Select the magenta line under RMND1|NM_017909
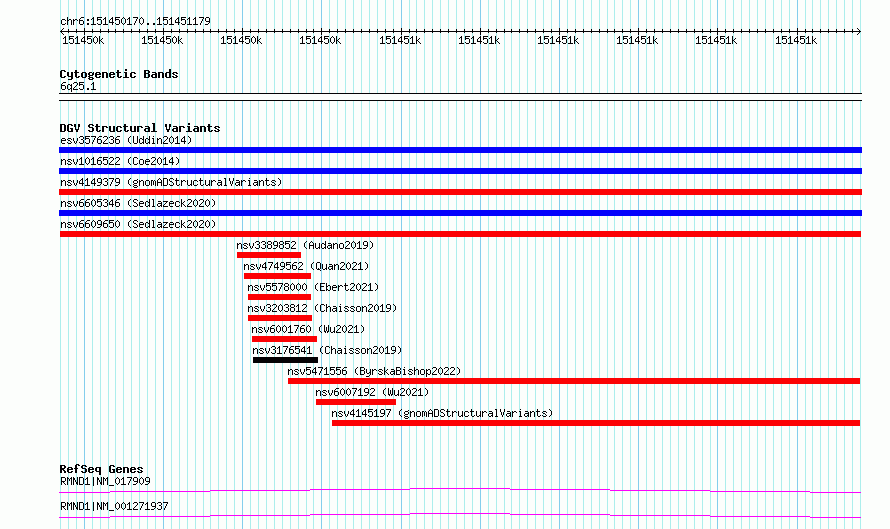The height and width of the screenshot is (529, 890). click(460, 490)
